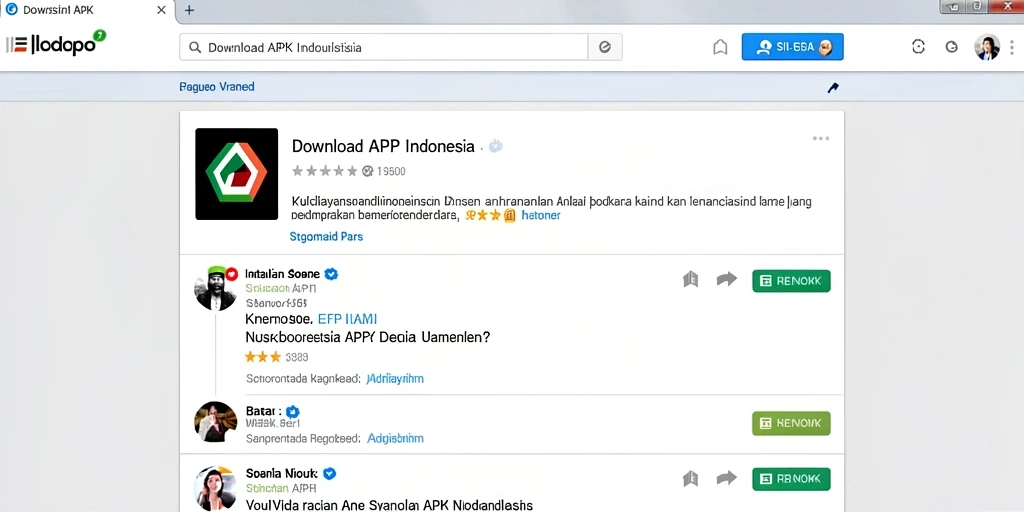This screenshot has height=512, width=1024.
Task: Click the circular target icon in header
Action: point(918,46)
